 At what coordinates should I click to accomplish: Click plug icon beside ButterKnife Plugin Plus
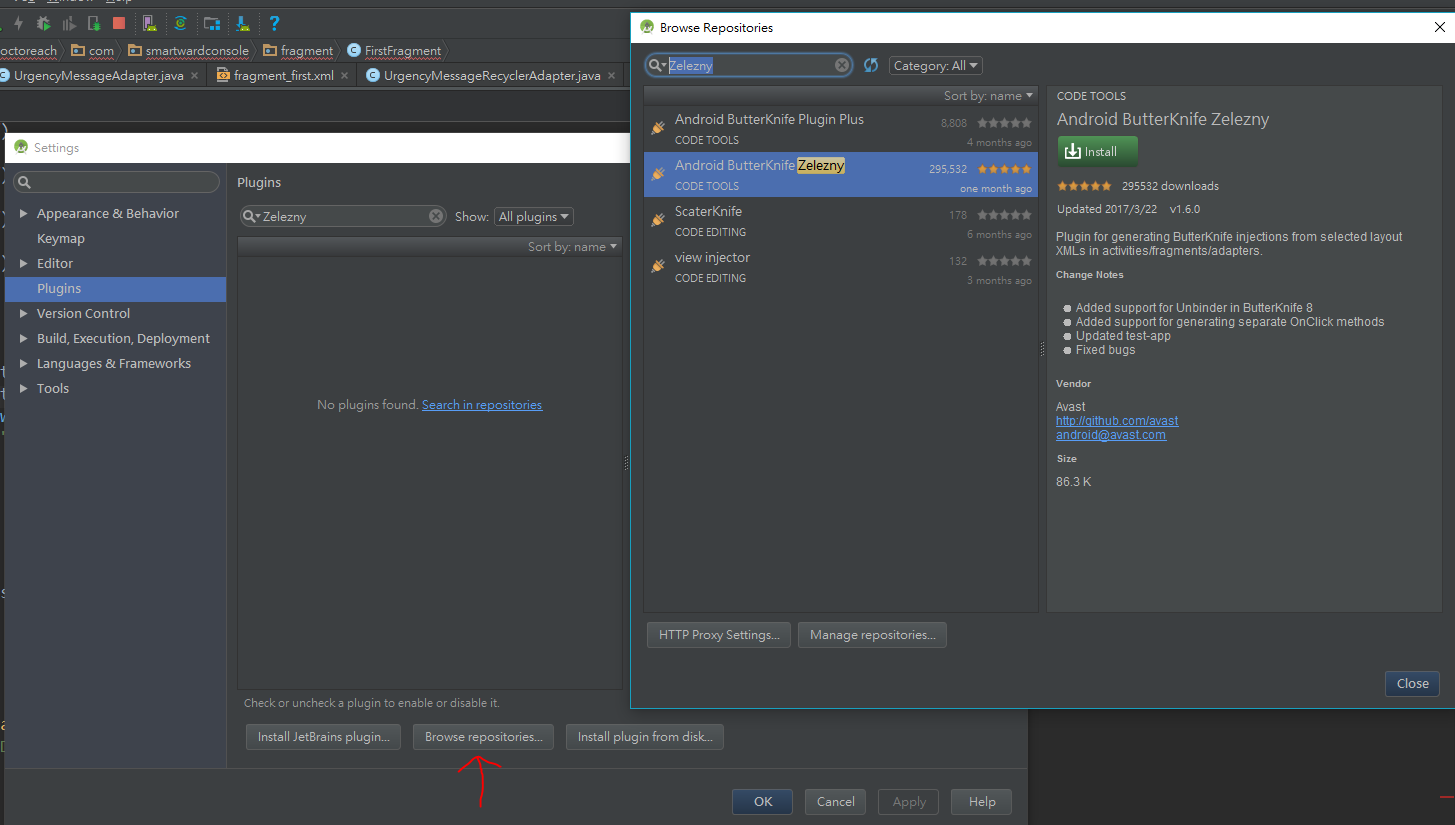pyautogui.click(x=658, y=128)
